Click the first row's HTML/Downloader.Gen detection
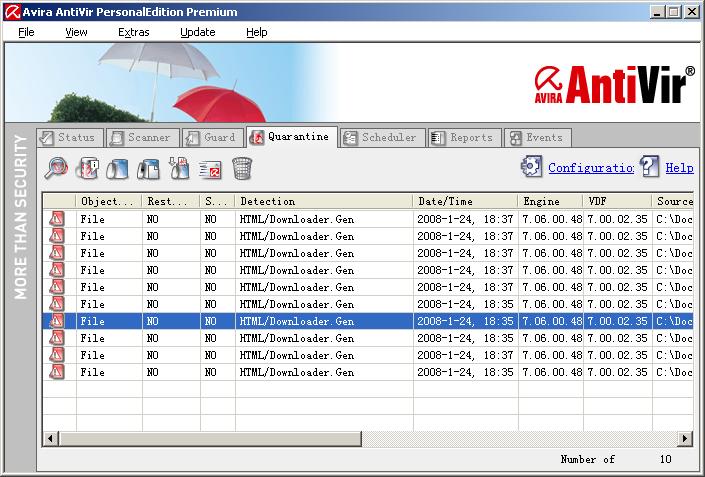The width and height of the screenshot is (705, 477). tap(297, 219)
